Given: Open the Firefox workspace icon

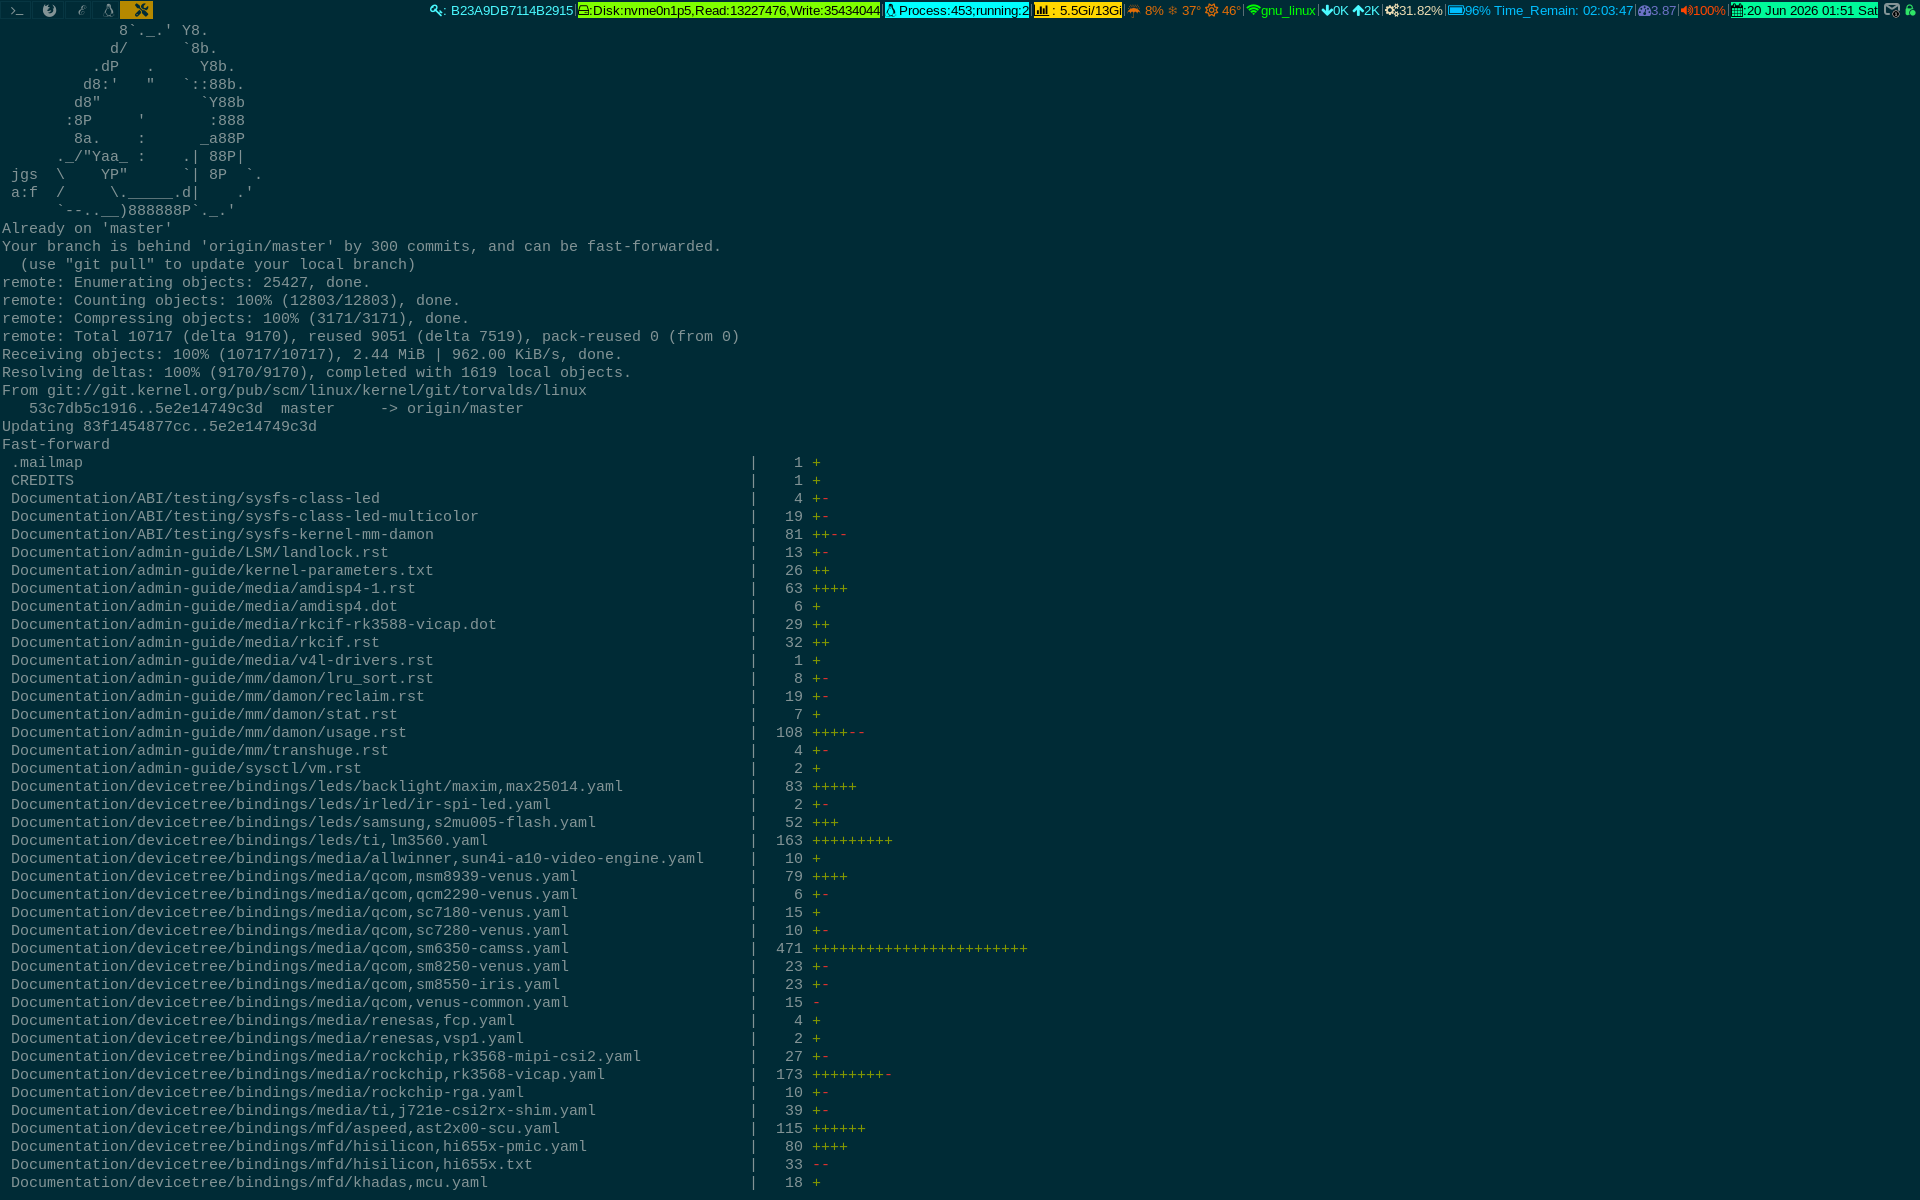Looking at the screenshot, I should pos(49,10).
